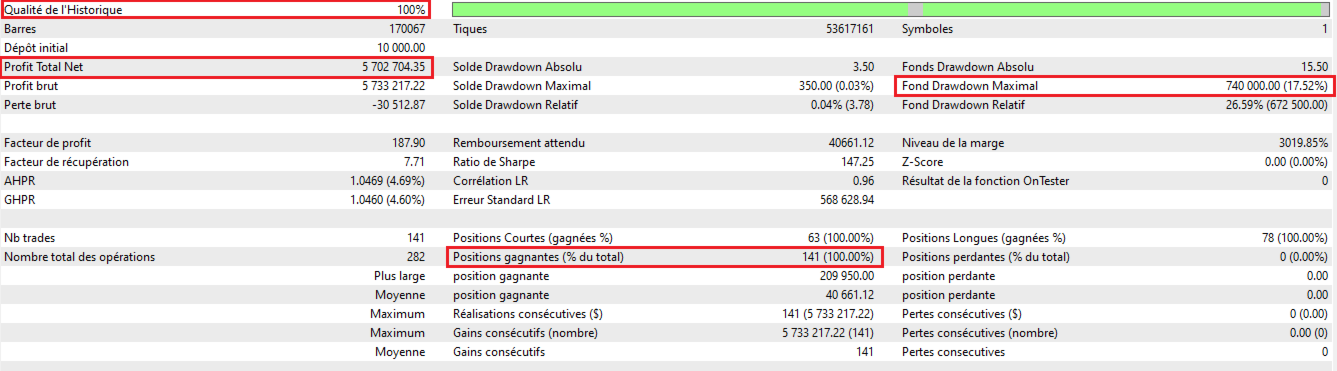This screenshot has height=371, width=1337.
Task: Select the 'Perte brut' label
Action: [x=31, y=105]
